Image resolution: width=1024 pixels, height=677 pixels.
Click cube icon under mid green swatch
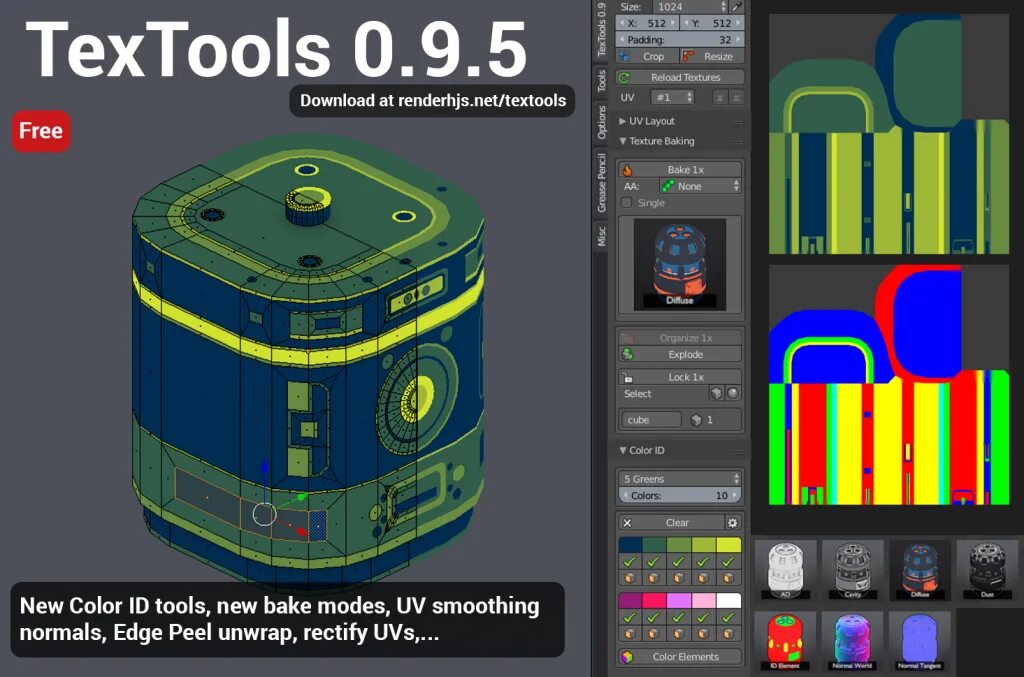coord(679,578)
